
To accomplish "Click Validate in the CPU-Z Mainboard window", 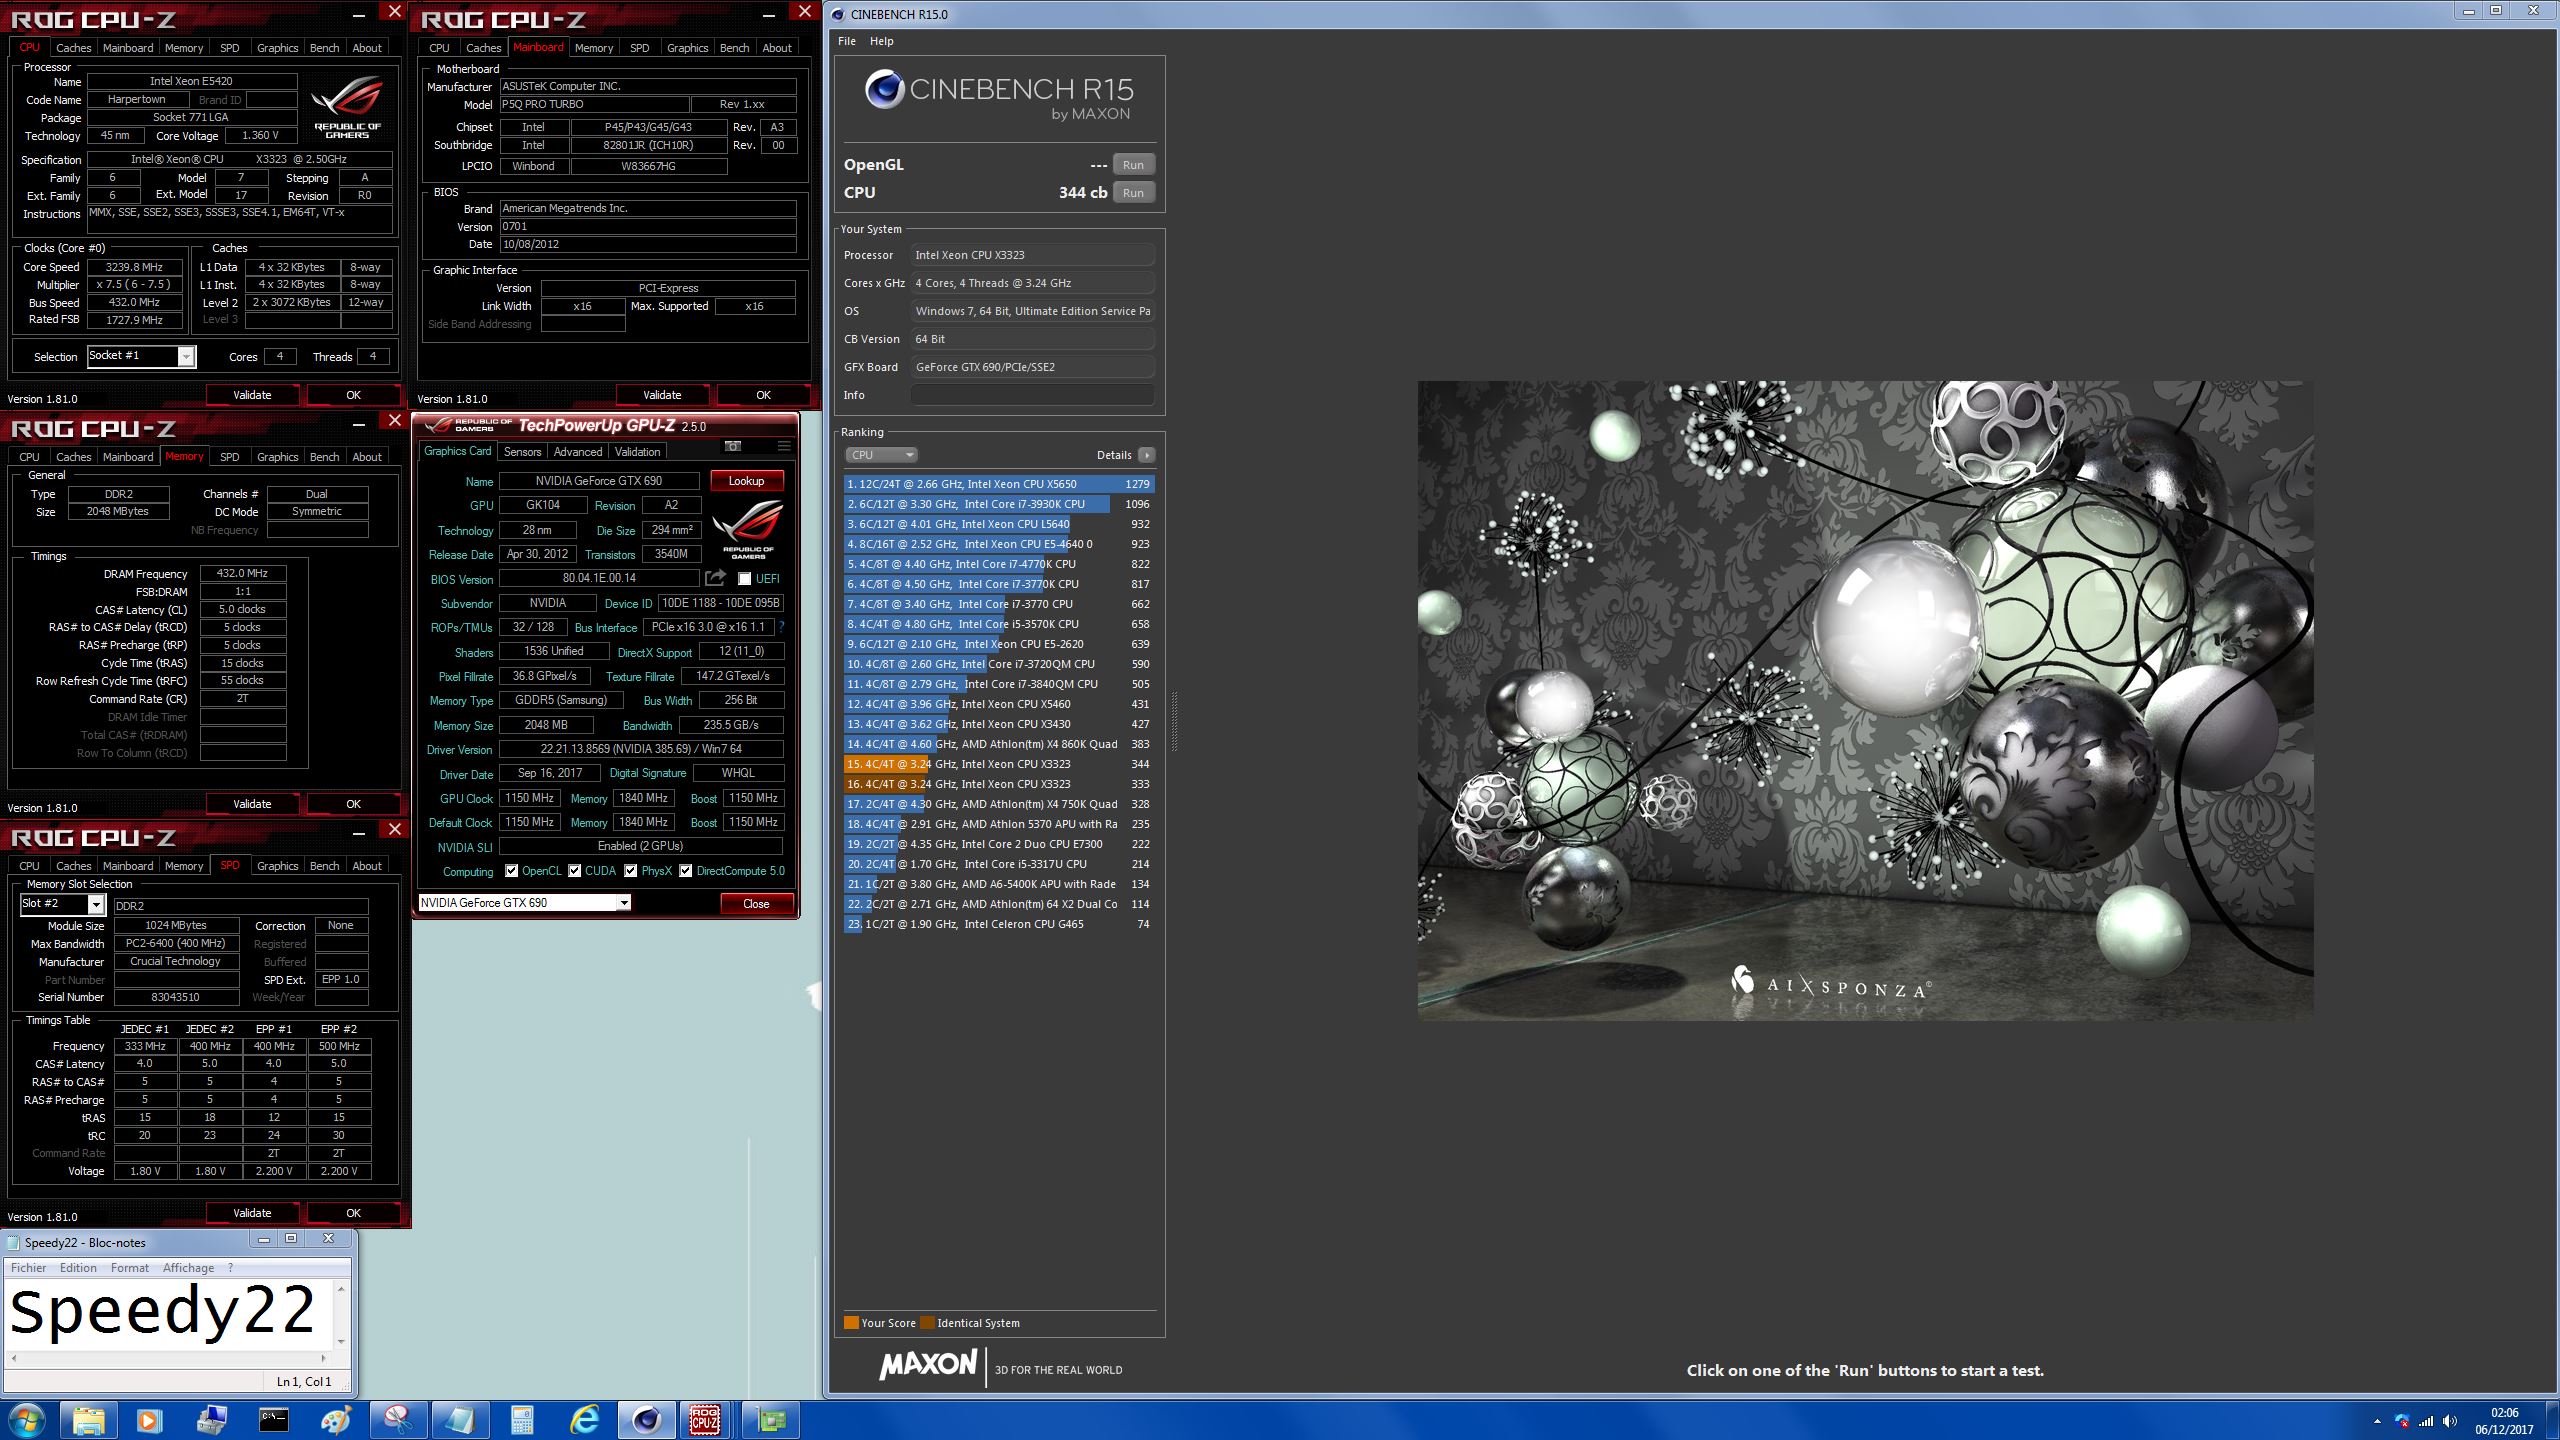I will coord(662,395).
